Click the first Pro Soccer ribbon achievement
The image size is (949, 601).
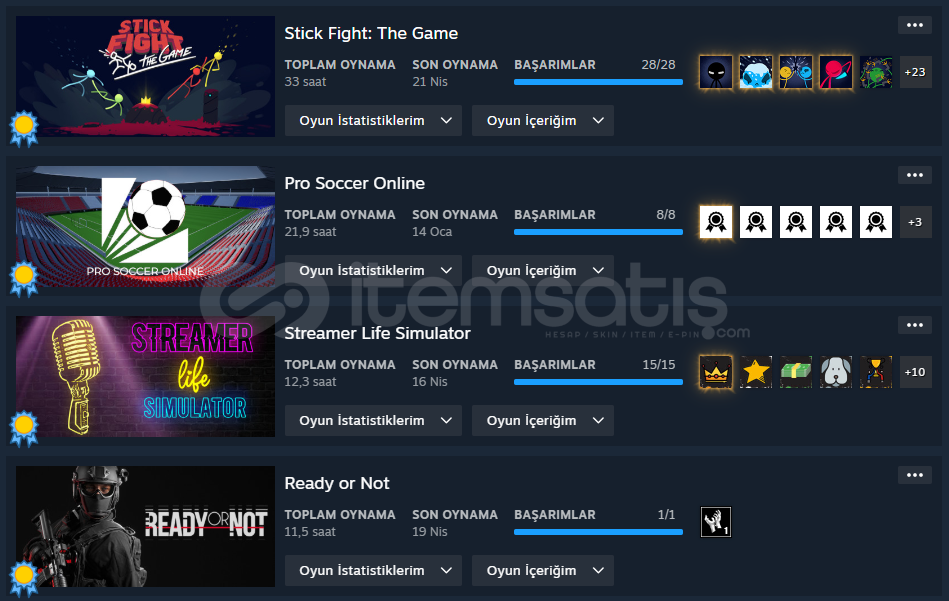pyautogui.click(x=716, y=222)
